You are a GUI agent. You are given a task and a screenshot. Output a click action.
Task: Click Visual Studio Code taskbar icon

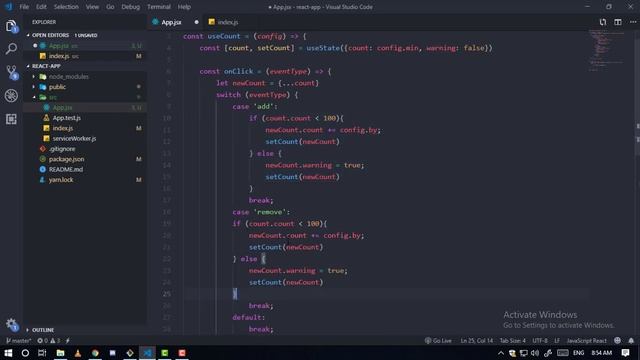pyautogui.click(x=147, y=353)
